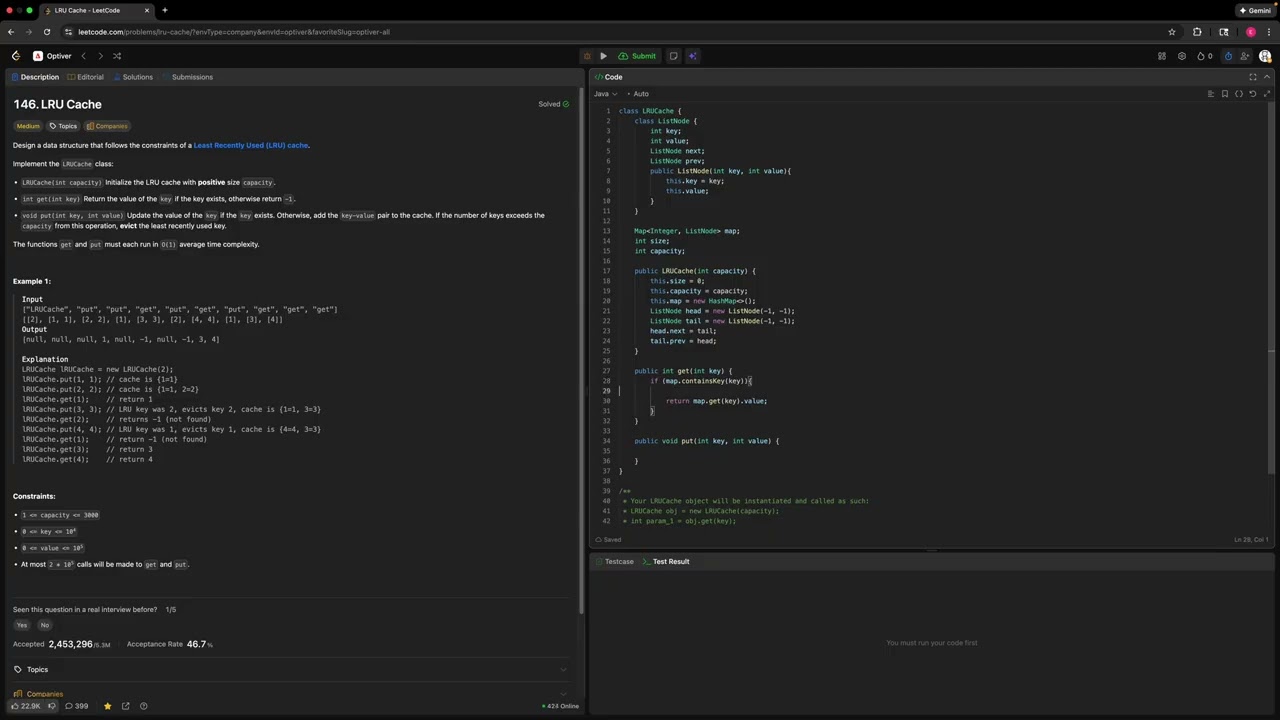Click the debugger bug icon
The width and height of the screenshot is (1280, 720).
[588, 56]
